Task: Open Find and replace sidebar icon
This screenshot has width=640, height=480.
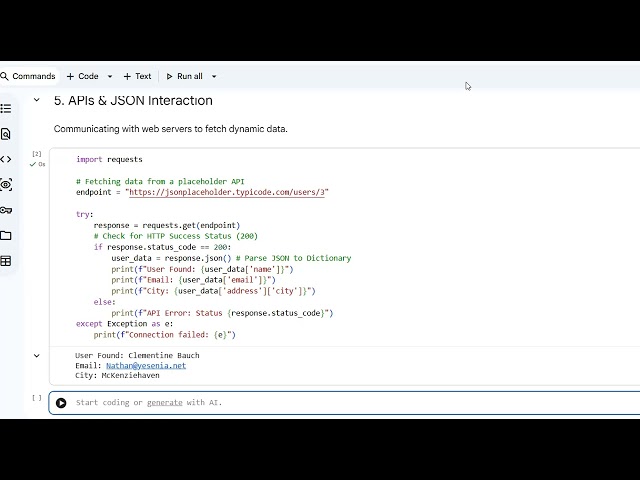Action: tap(6, 134)
